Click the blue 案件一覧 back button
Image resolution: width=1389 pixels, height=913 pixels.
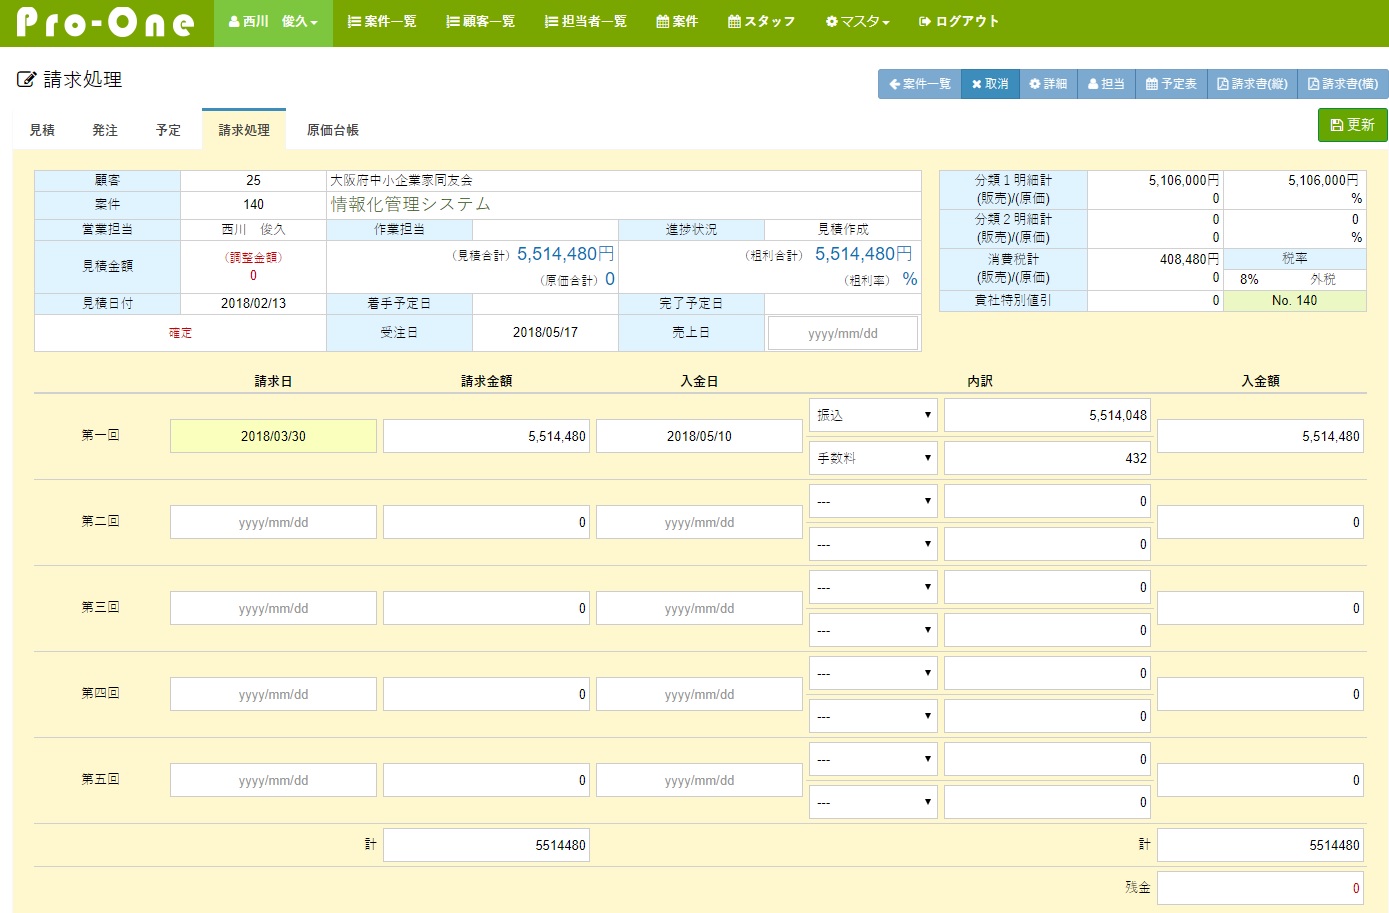[920, 84]
